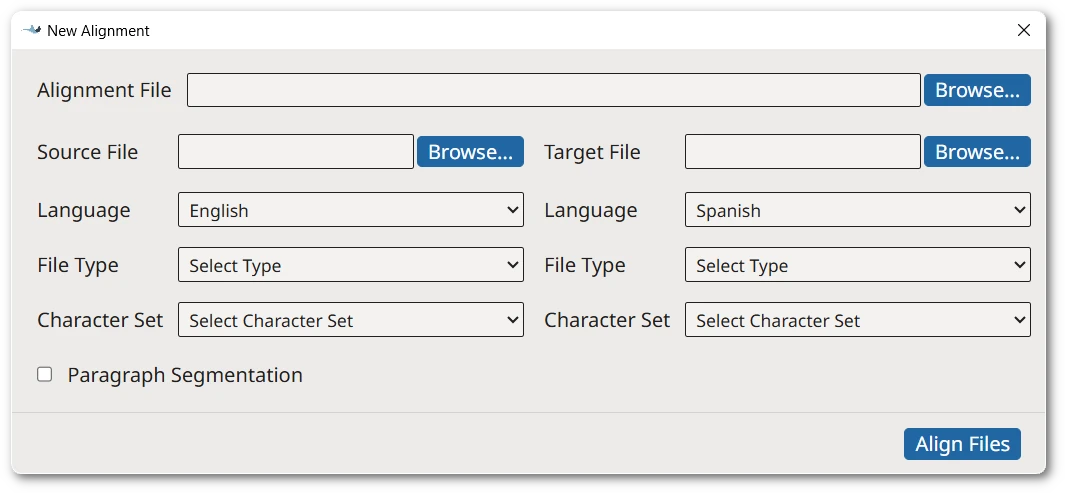Expand the target File Type dropdown

(857, 265)
